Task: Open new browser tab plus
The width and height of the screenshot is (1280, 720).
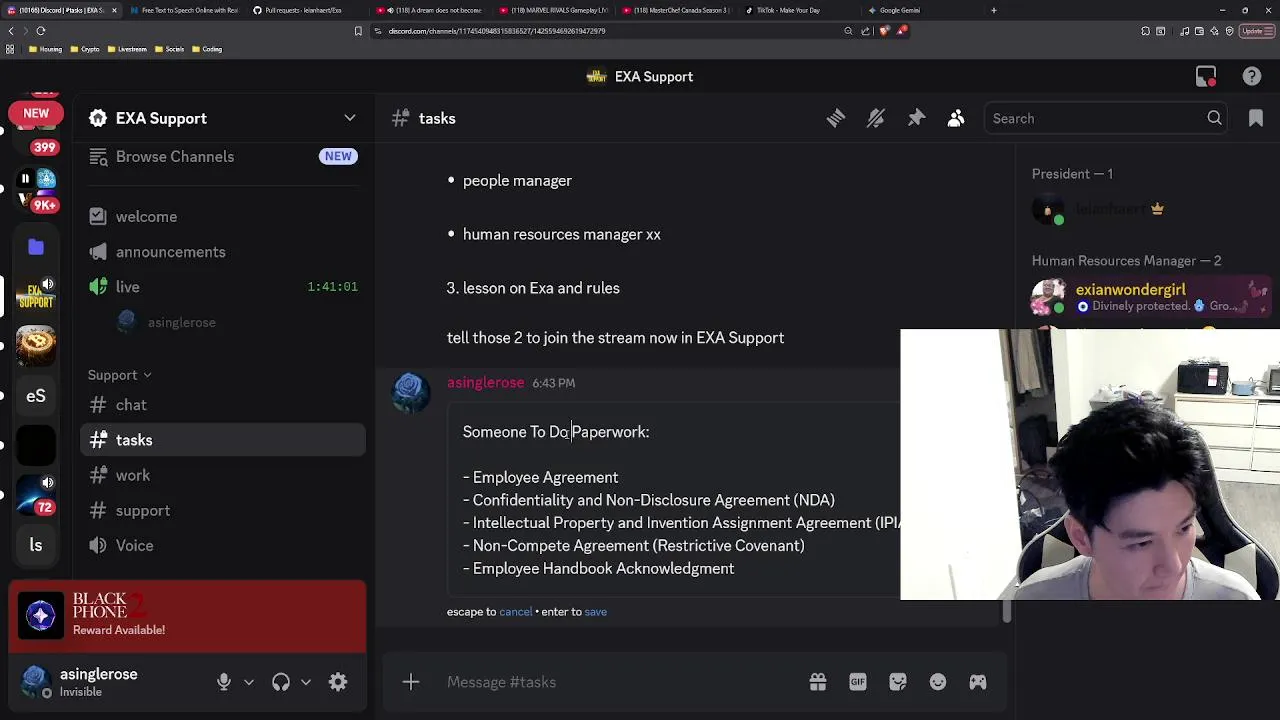Action: 993,10
